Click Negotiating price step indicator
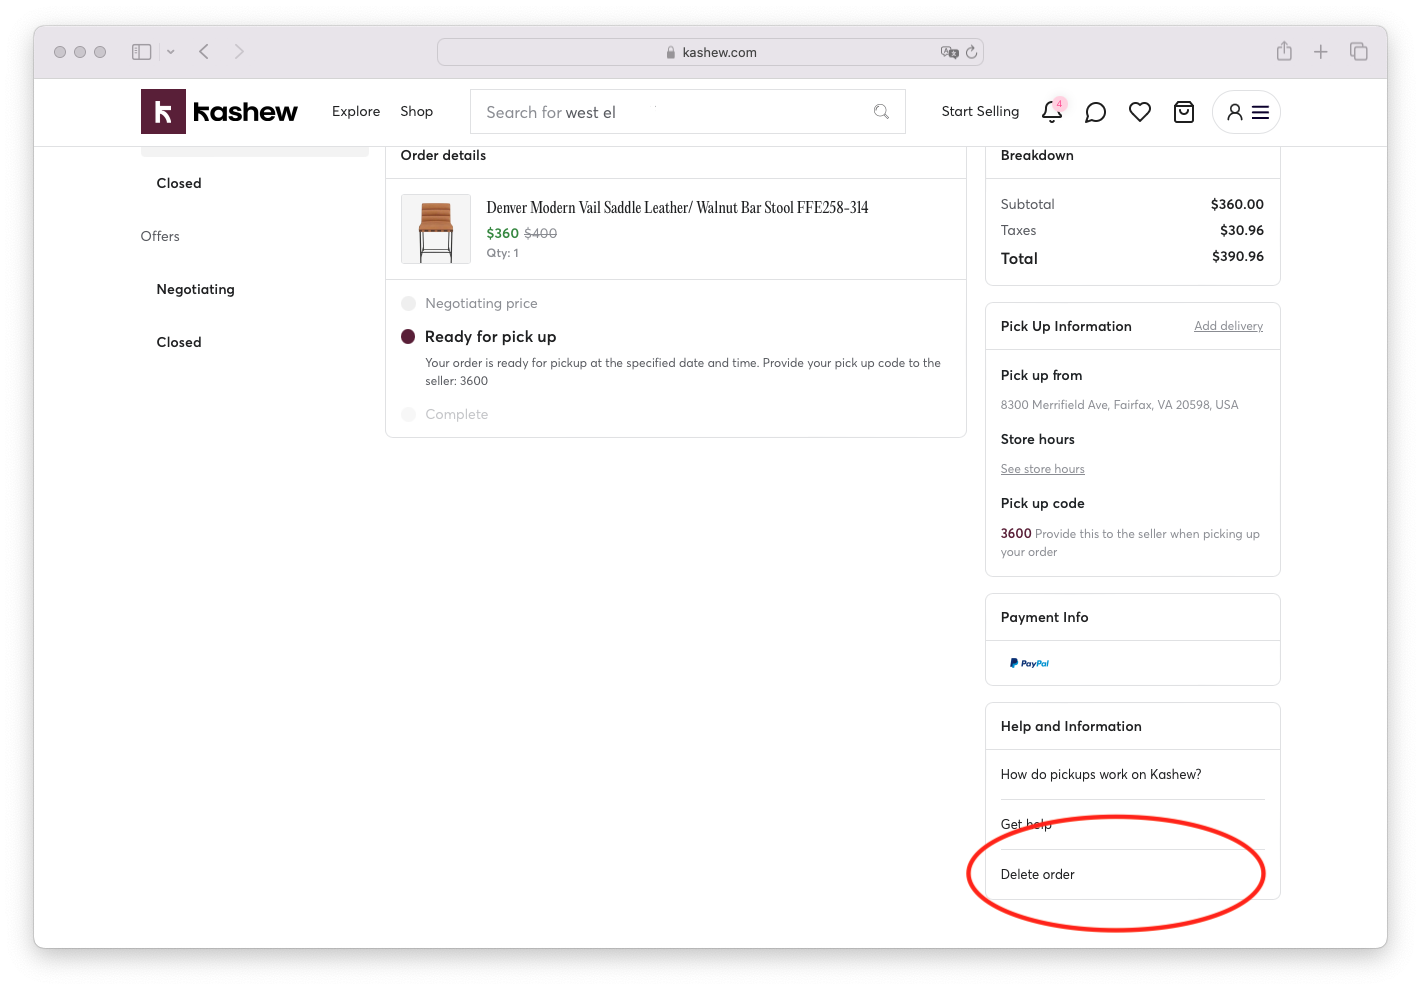The width and height of the screenshot is (1421, 990). 408,303
